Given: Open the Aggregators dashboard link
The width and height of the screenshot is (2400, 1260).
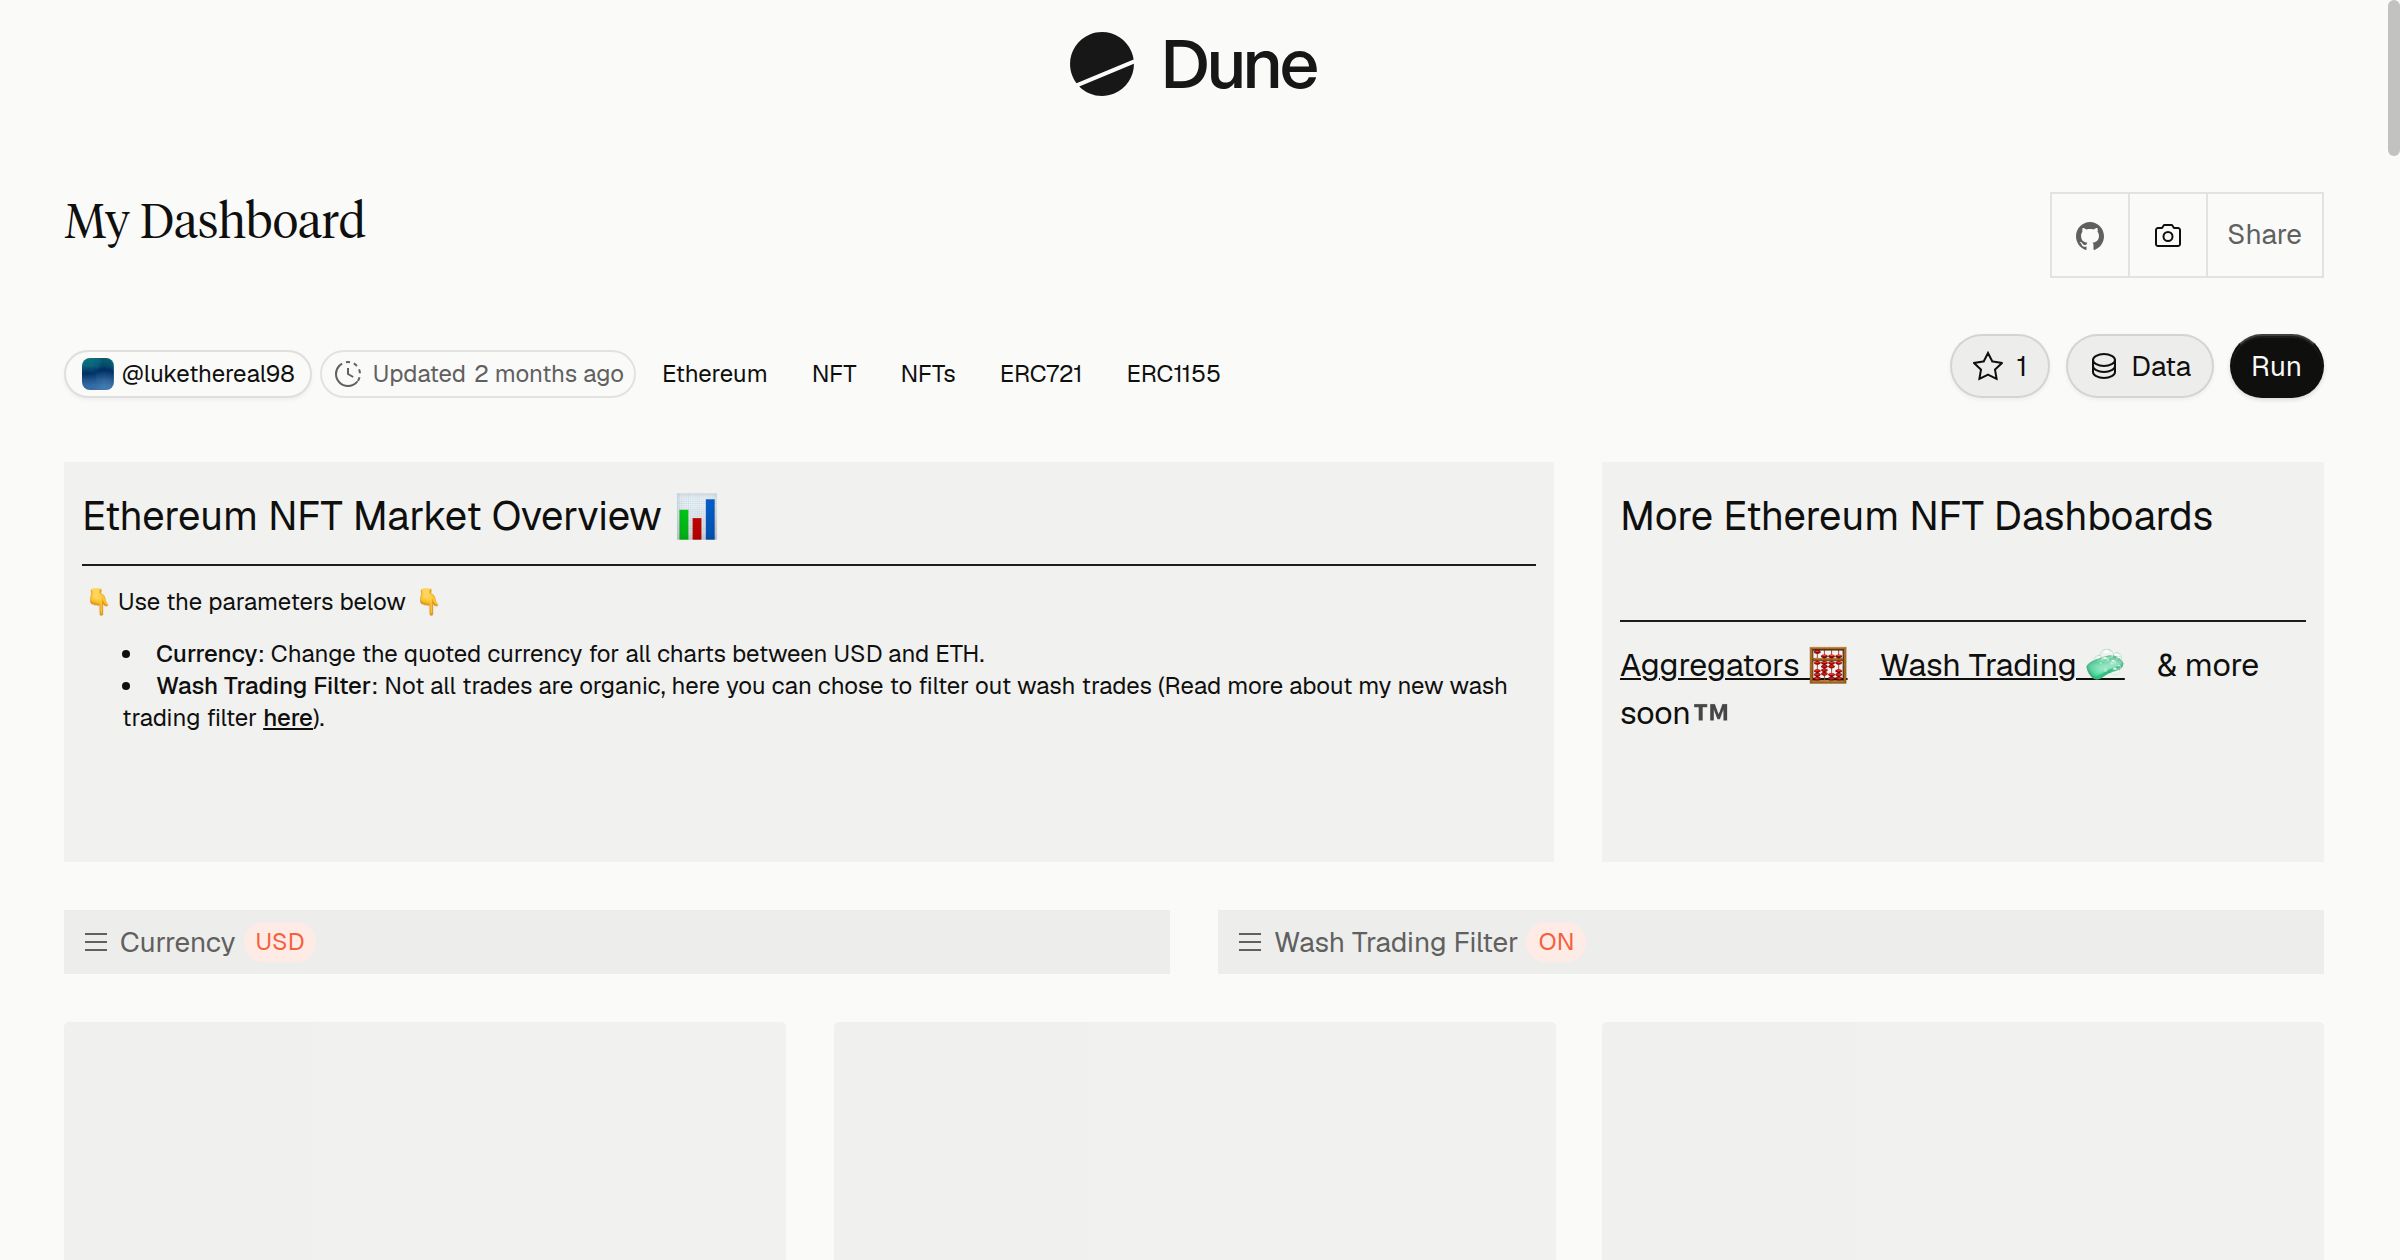Looking at the screenshot, I should (1733, 665).
